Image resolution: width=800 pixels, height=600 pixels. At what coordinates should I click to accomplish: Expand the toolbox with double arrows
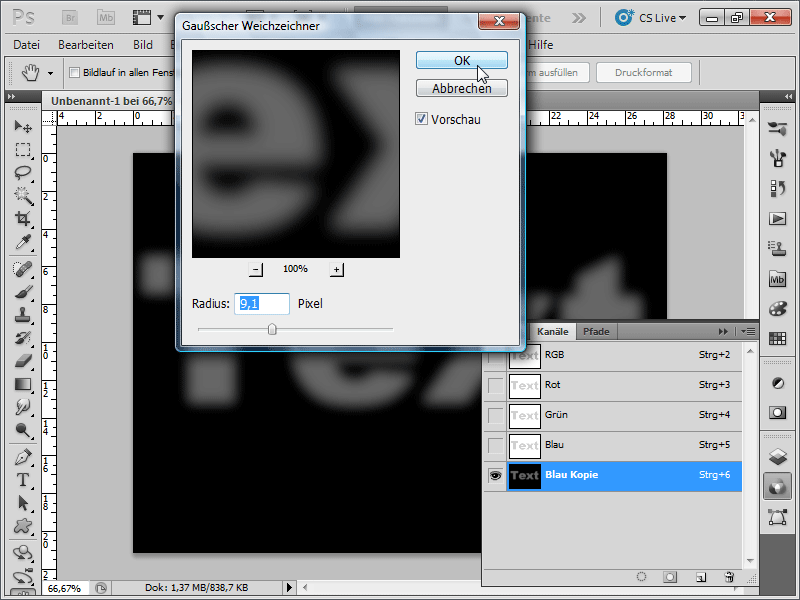click(x=12, y=96)
